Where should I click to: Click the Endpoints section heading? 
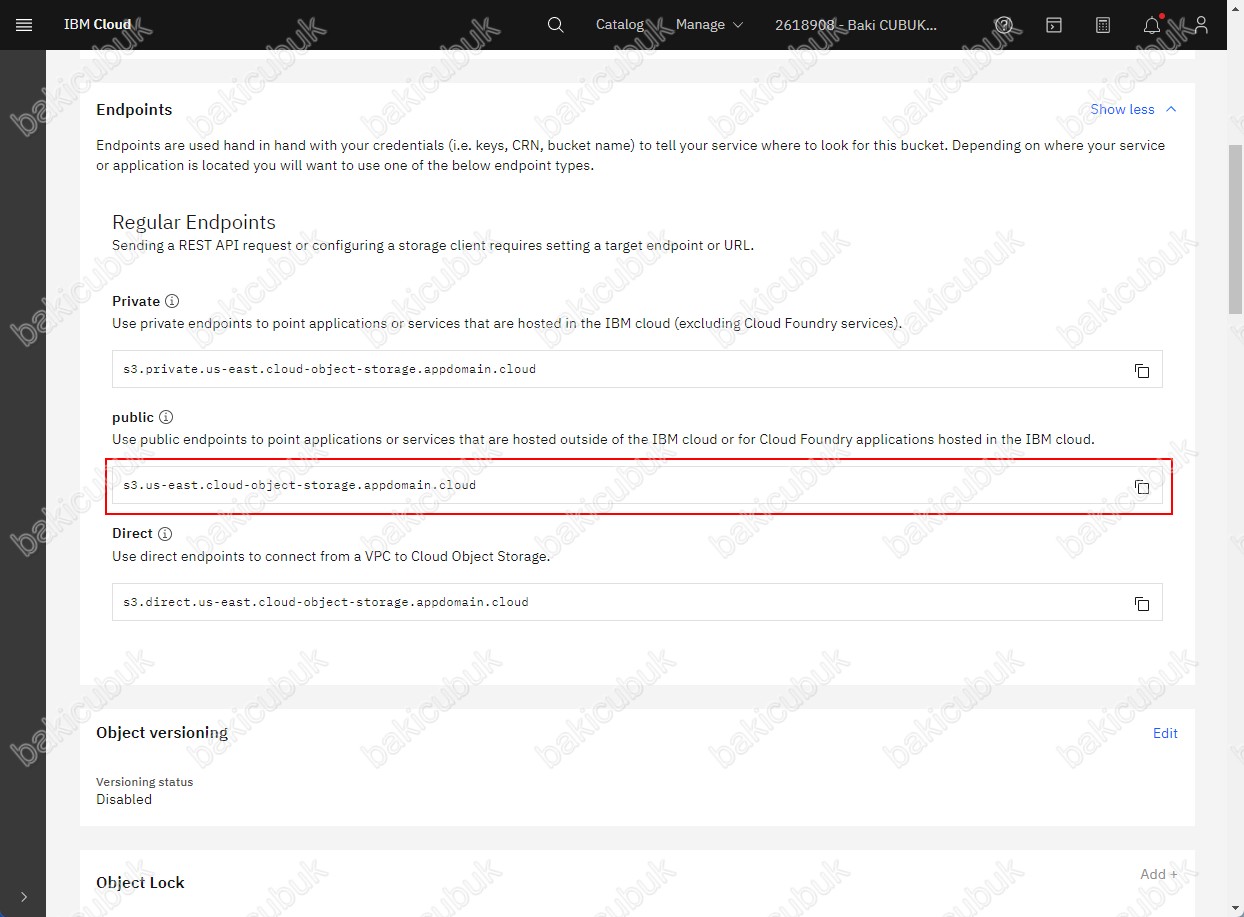(134, 110)
